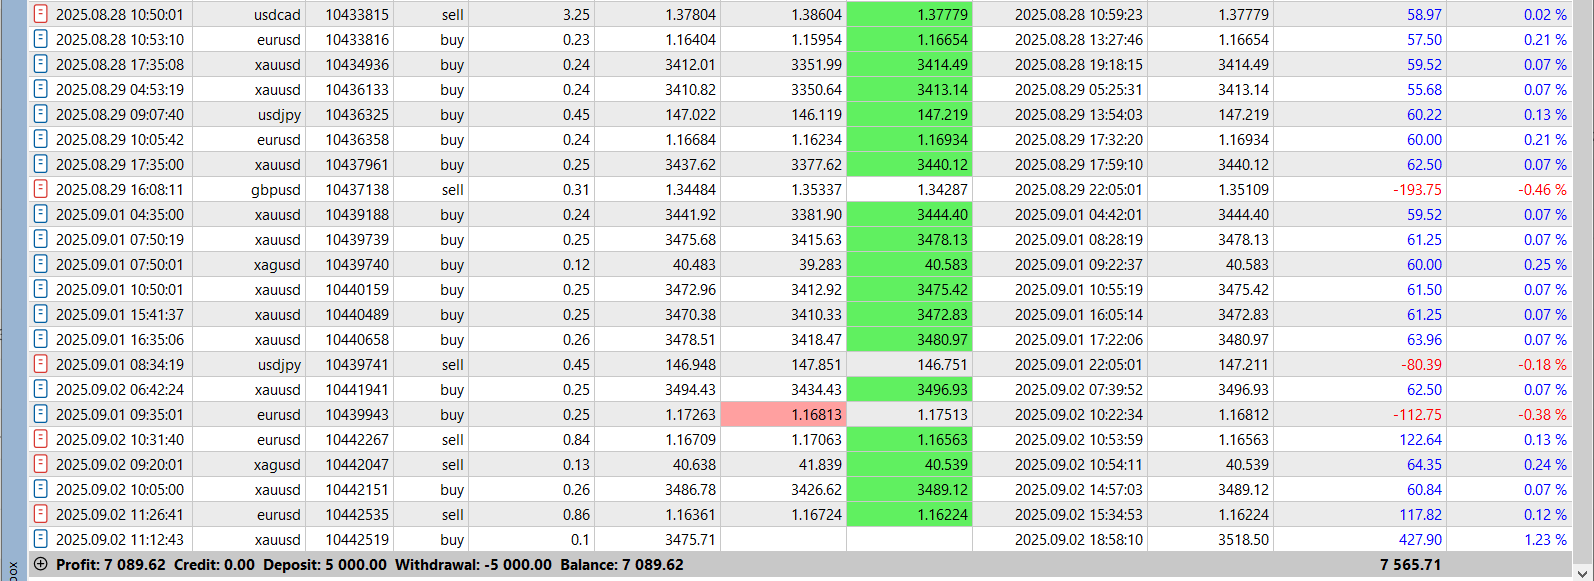Select the 122.64 profit value
The height and width of the screenshot is (581, 1594).
[1420, 440]
